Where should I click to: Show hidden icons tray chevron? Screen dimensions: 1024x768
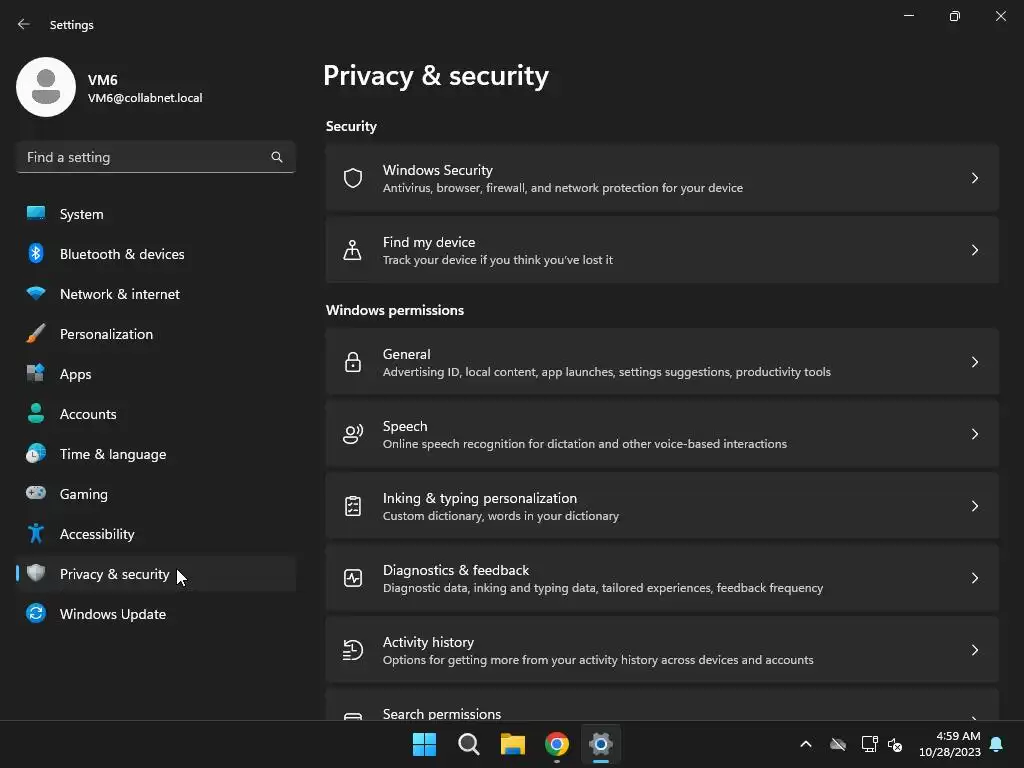[x=806, y=744]
